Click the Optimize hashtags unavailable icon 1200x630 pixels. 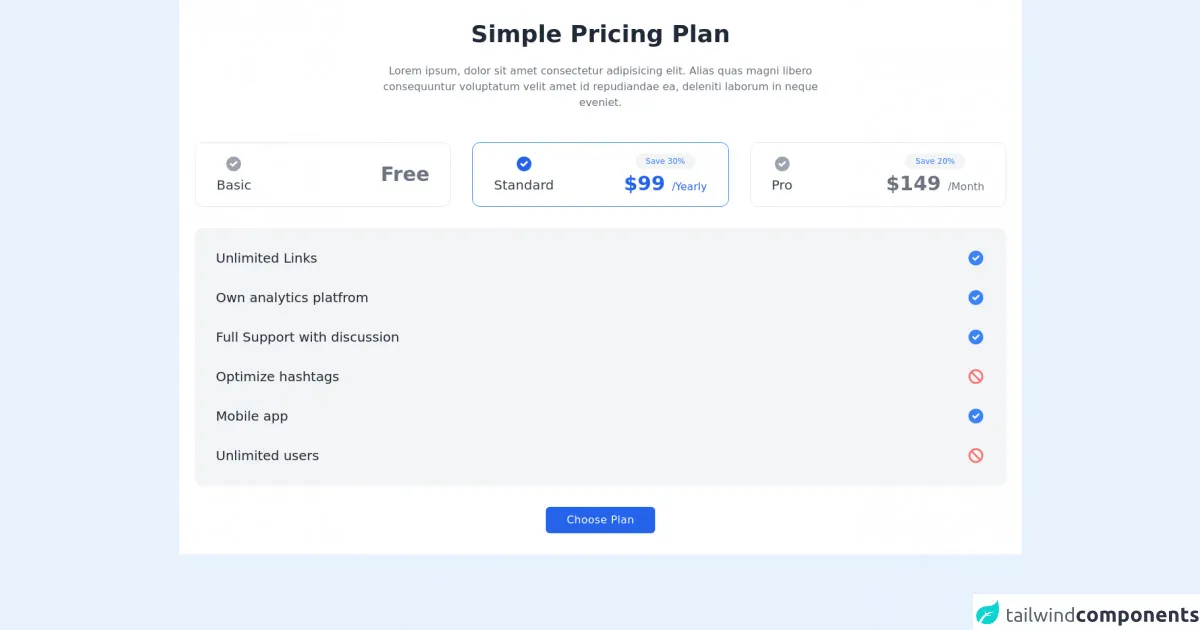976,377
